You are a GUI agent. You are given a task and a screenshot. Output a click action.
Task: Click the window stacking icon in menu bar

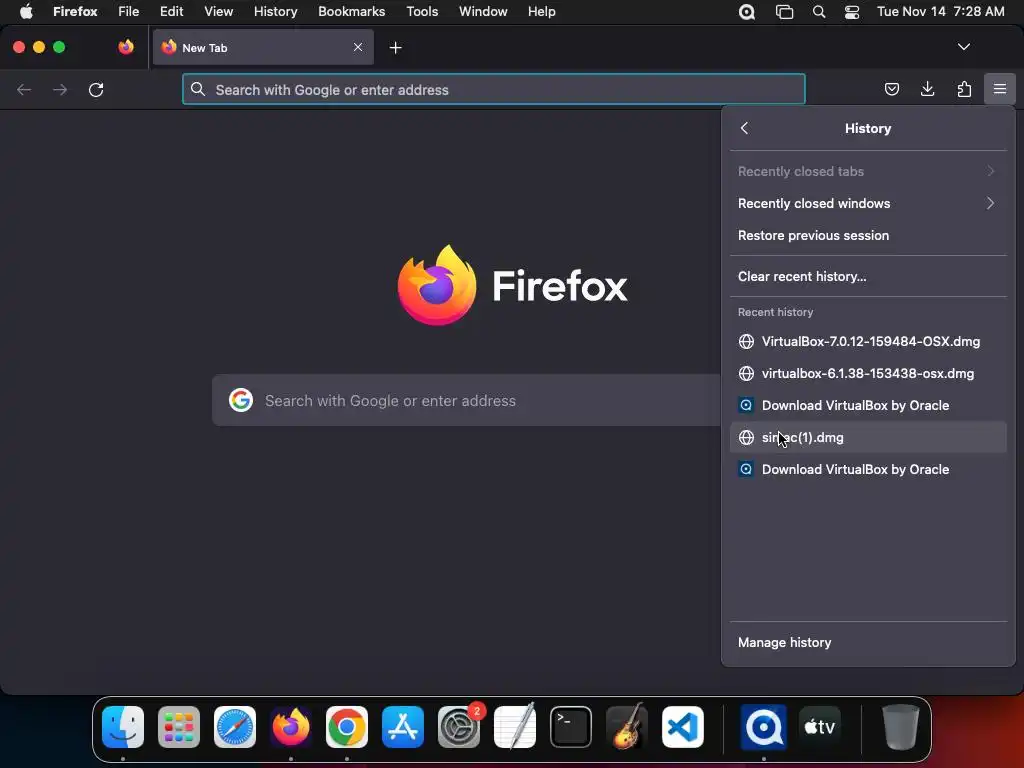tap(784, 12)
